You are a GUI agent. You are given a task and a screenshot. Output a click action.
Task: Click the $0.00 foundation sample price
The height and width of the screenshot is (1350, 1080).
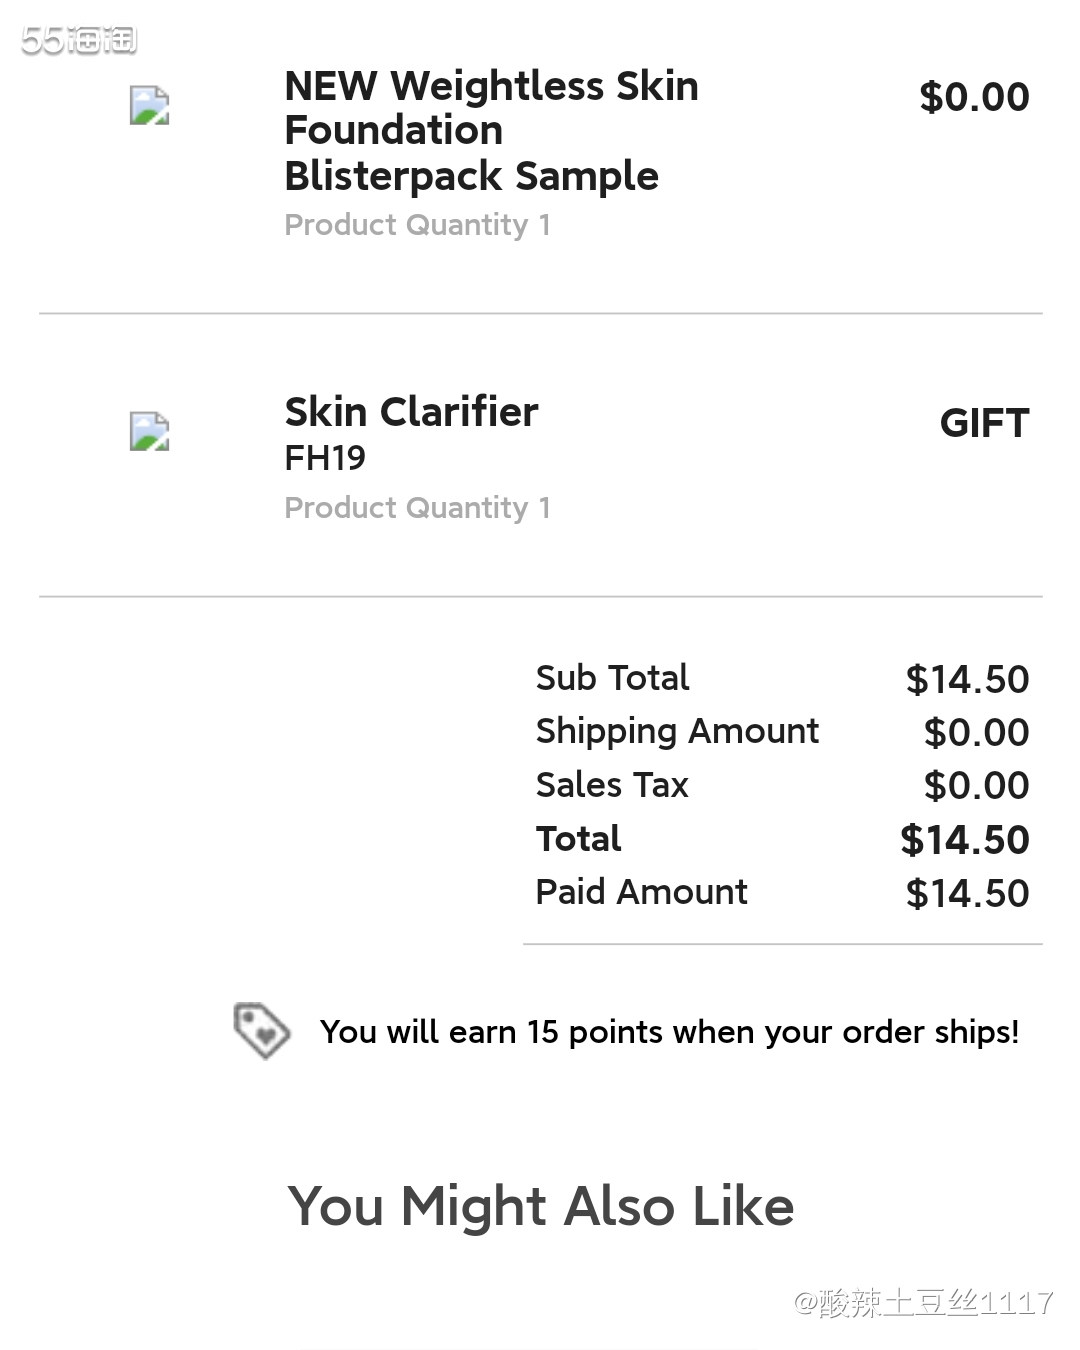974,97
